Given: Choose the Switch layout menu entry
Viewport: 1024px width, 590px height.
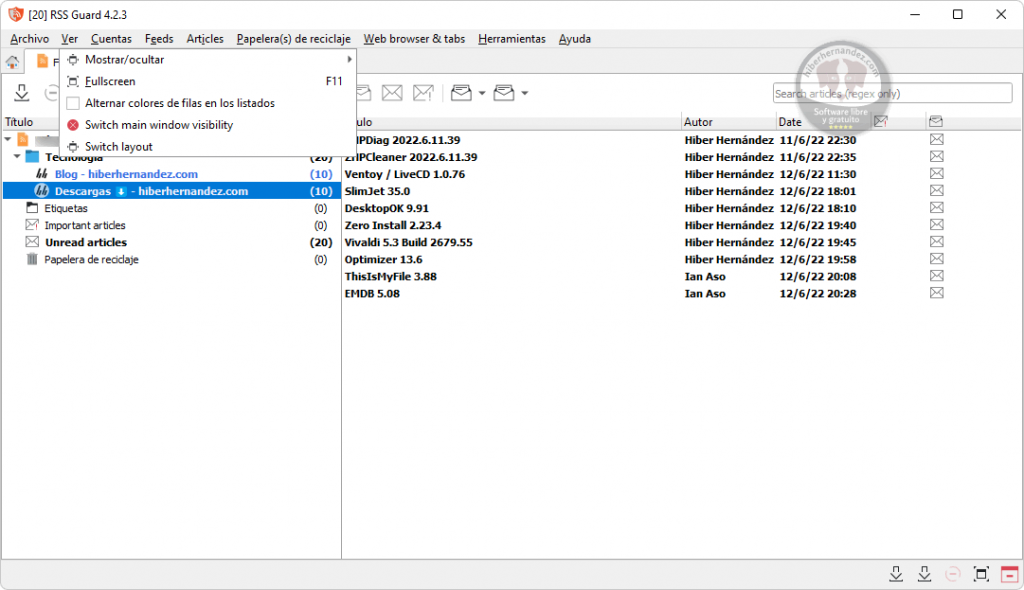Looking at the screenshot, I should (x=208, y=147).
